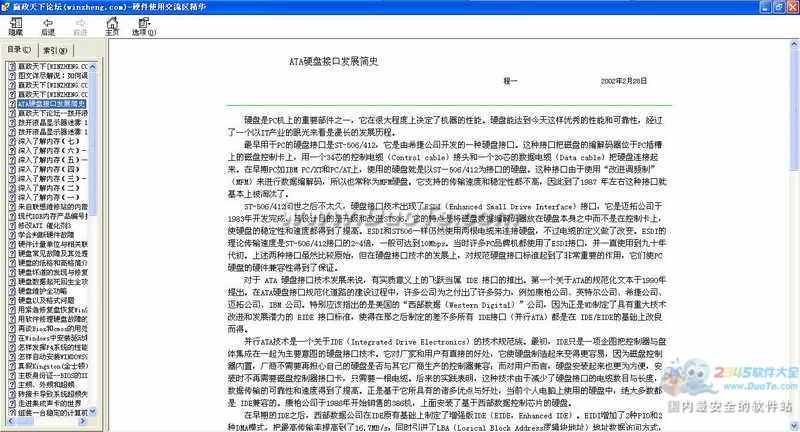Image resolution: width=800 pixels, height=432 pixels.
Task: Click contents list scroll-up arrow
Action: pos(92,66)
